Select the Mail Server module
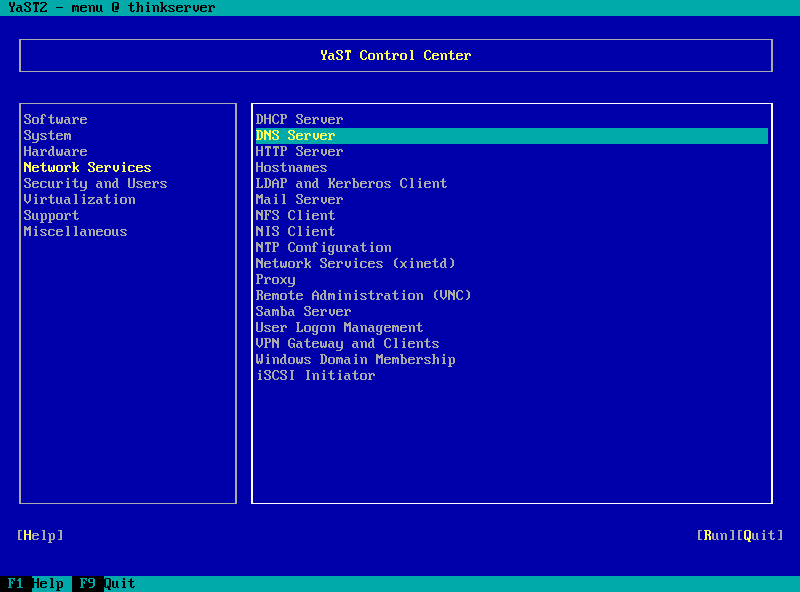Screen dimensions: 800x592 pos(299,200)
